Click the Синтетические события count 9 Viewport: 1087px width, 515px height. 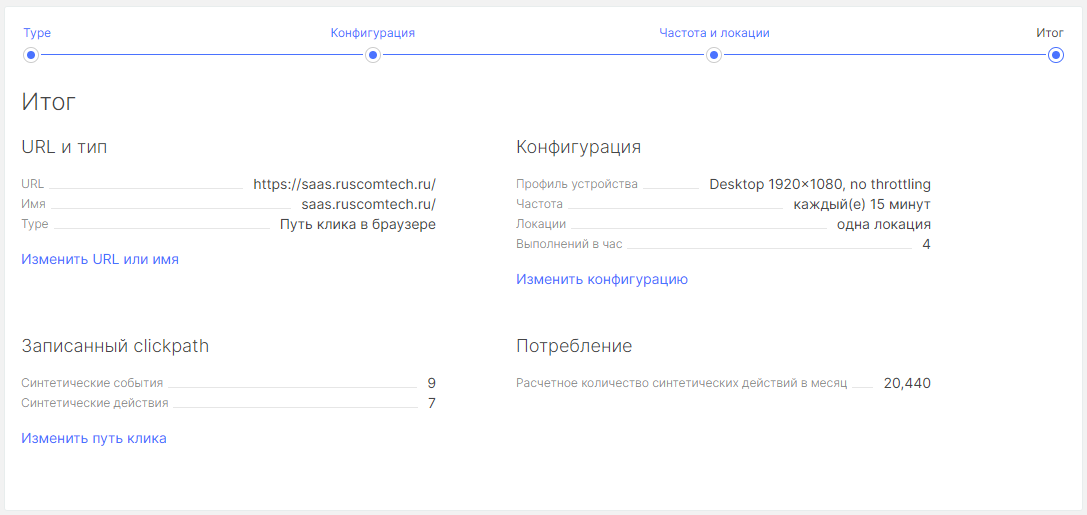pyautogui.click(x=431, y=383)
